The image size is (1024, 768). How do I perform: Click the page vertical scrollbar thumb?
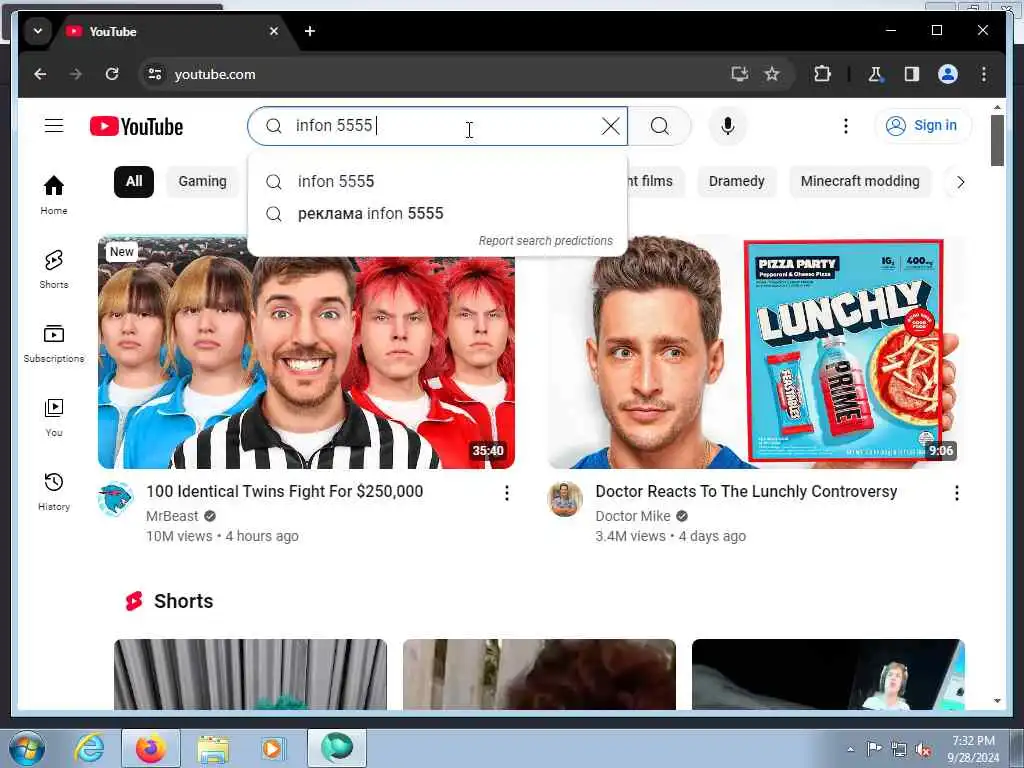point(997,140)
